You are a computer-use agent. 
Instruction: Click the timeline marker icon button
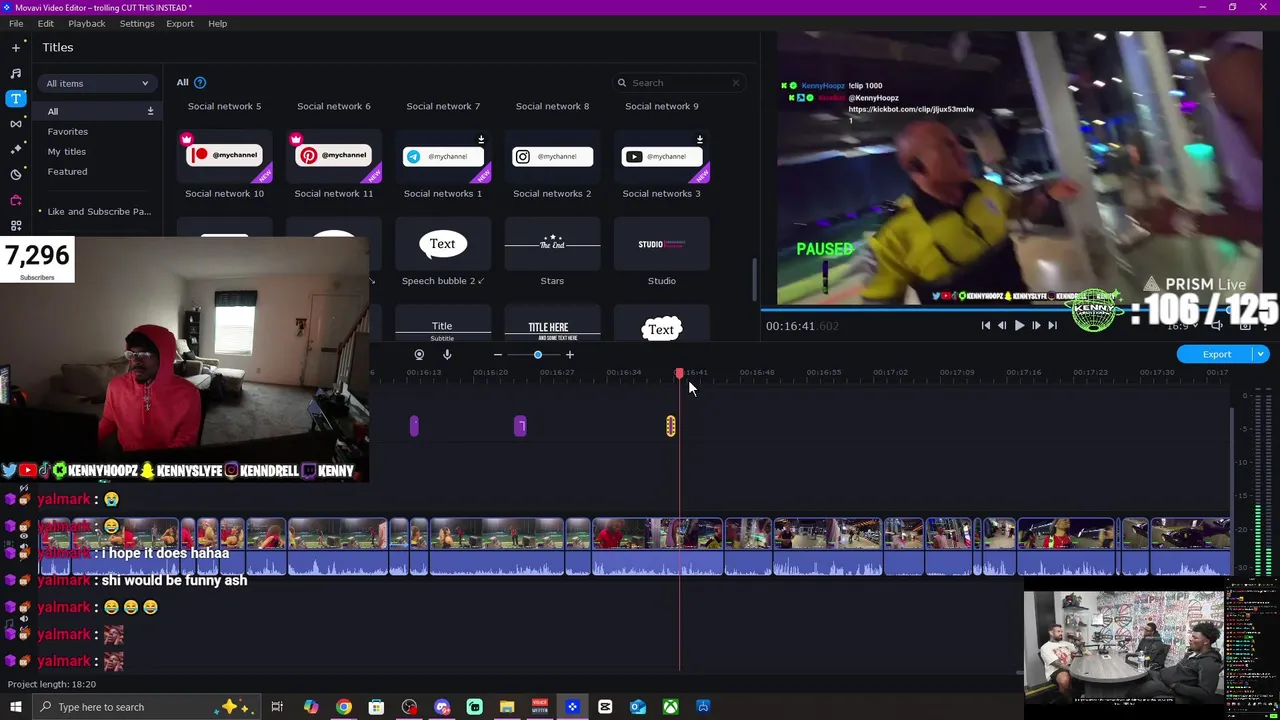click(x=419, y=354)
